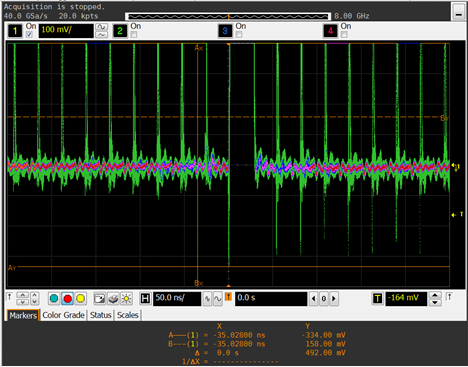Click the rising edge icon at toolbar left end
Image resolution: width=468 pixels, height=367 pixels.
(10, 297)
